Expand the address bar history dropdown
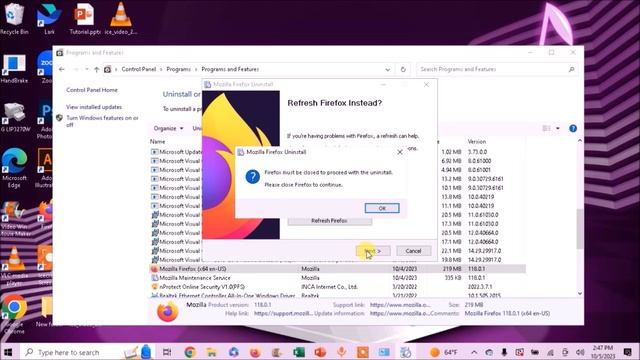The width and height of the screenshot is (640, 360). click(387, 69)
